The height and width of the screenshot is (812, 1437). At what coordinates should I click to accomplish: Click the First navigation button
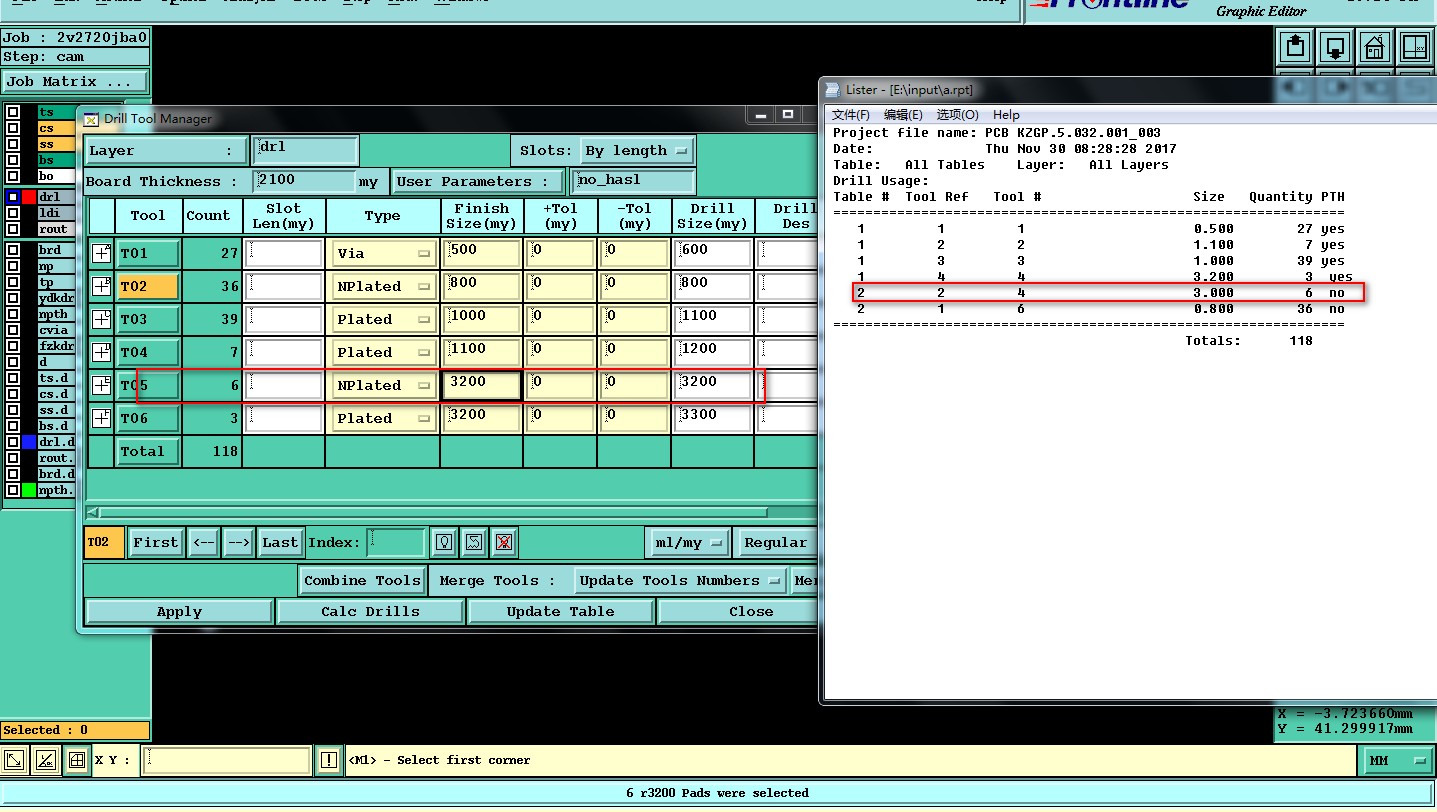pyautogui.click(x=155, y=543)
